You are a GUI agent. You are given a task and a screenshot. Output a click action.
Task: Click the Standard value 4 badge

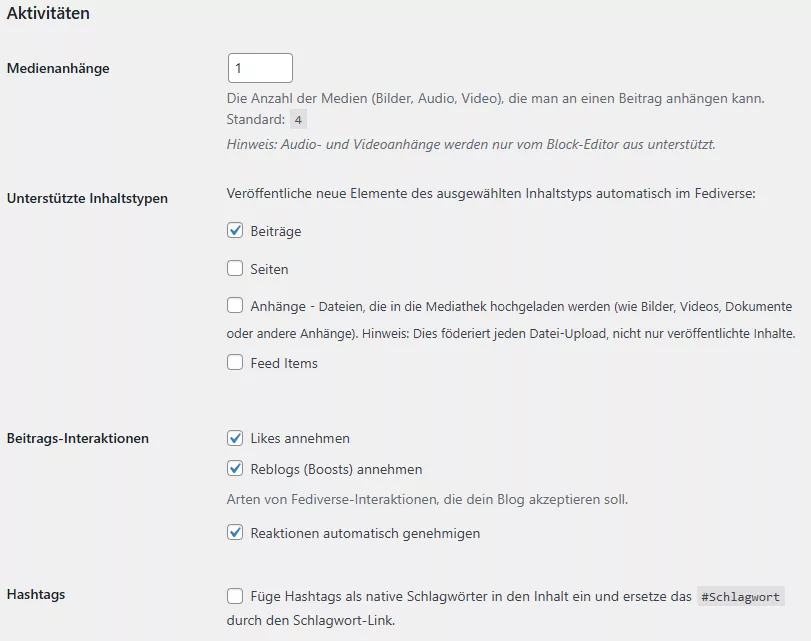coord(297,118)
